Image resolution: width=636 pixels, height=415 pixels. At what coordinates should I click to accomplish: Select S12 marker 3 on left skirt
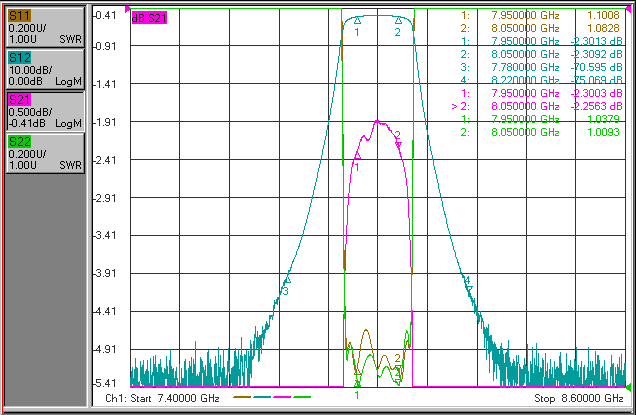[x=288, y=280]
